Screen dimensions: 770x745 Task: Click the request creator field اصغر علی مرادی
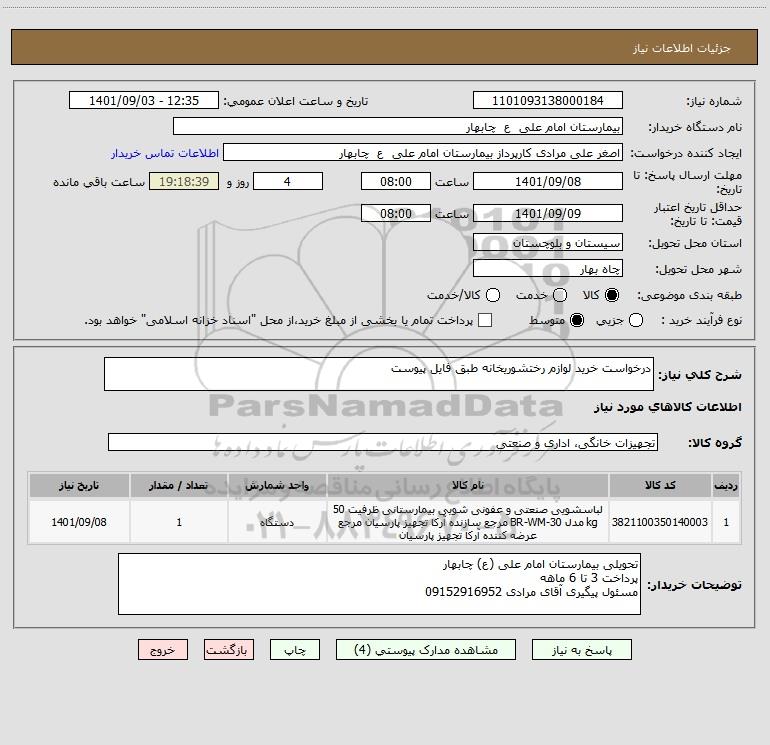pyautogui.click(x=423, y=153)
